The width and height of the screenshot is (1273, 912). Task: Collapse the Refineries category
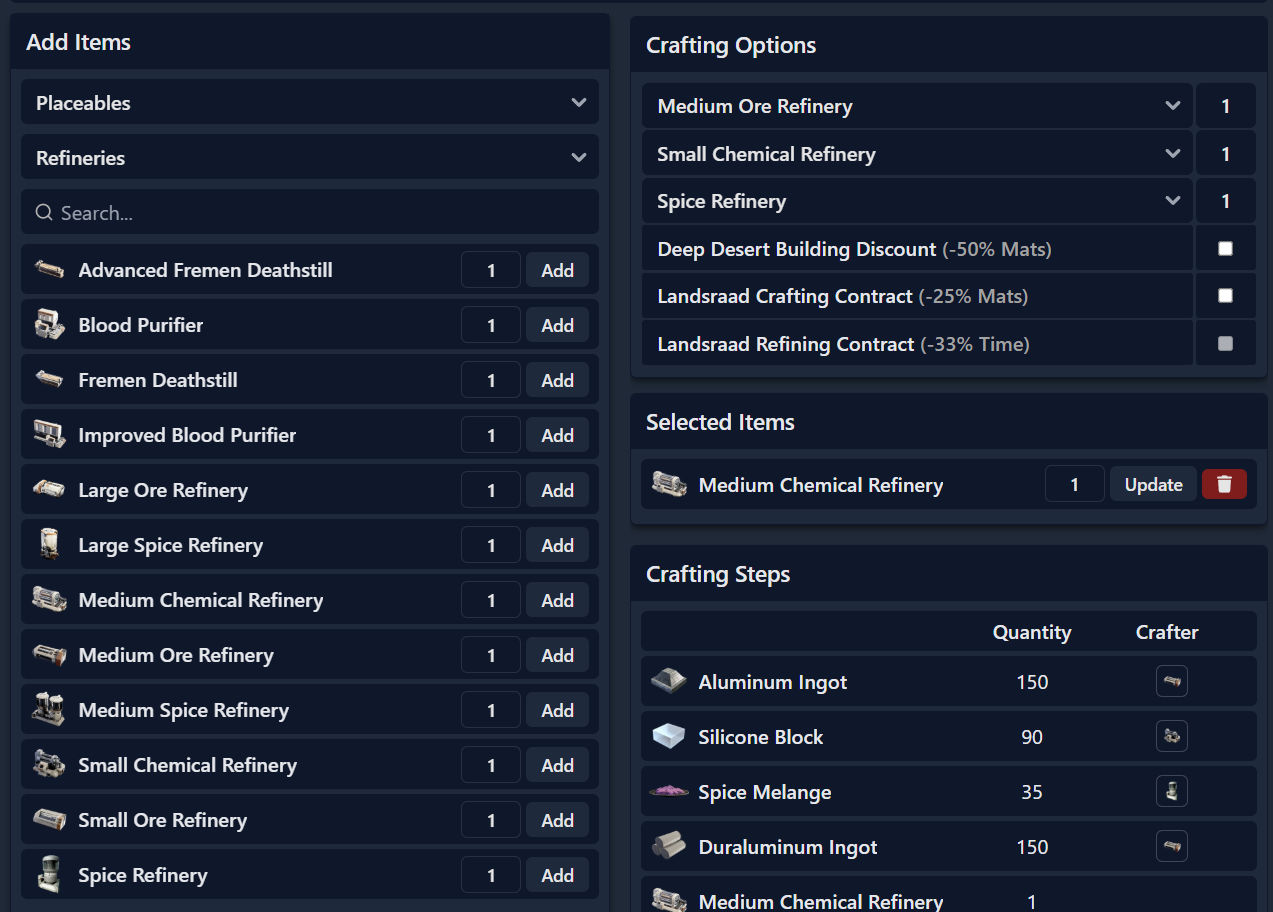coord(310,157)
